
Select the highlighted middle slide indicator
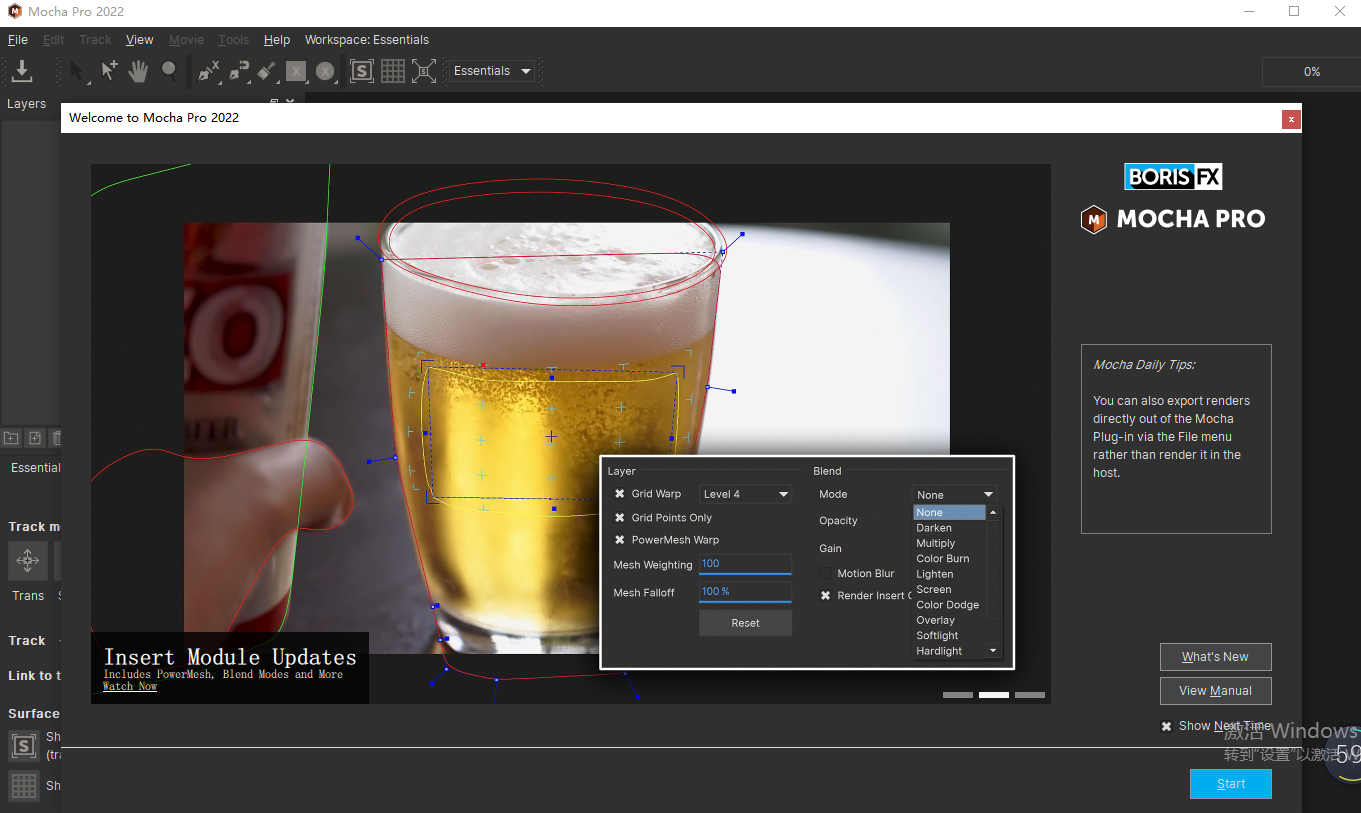[x=994, y=695]
